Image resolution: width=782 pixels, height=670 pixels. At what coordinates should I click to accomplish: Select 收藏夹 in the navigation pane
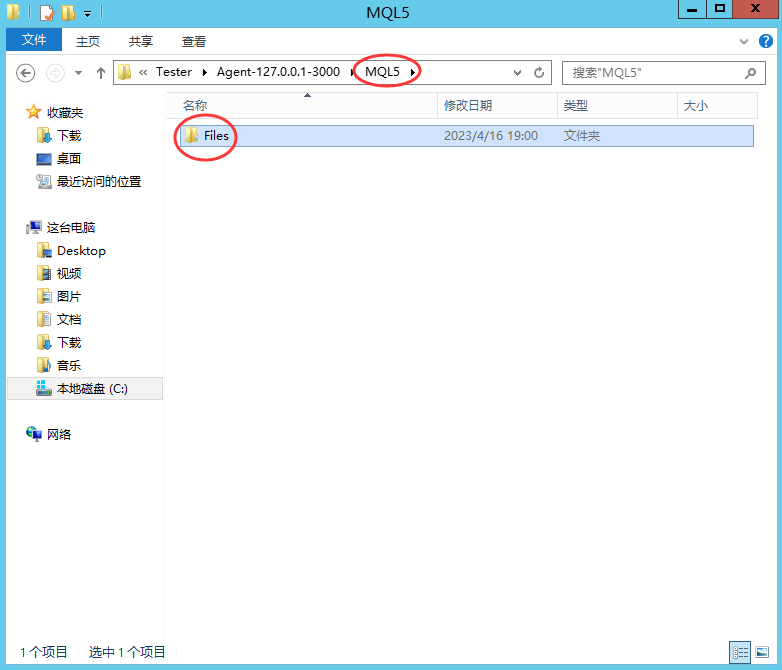tap(65, 113)
